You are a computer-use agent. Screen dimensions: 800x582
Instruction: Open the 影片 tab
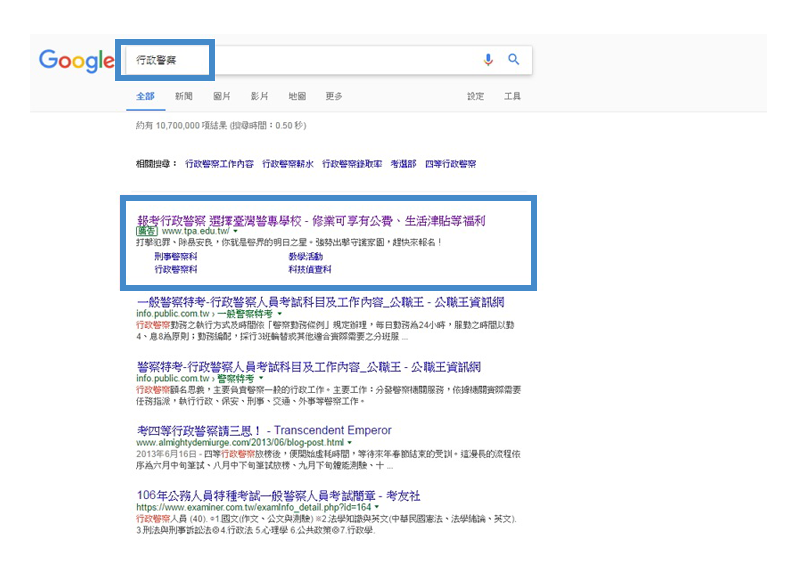point(259,96)
